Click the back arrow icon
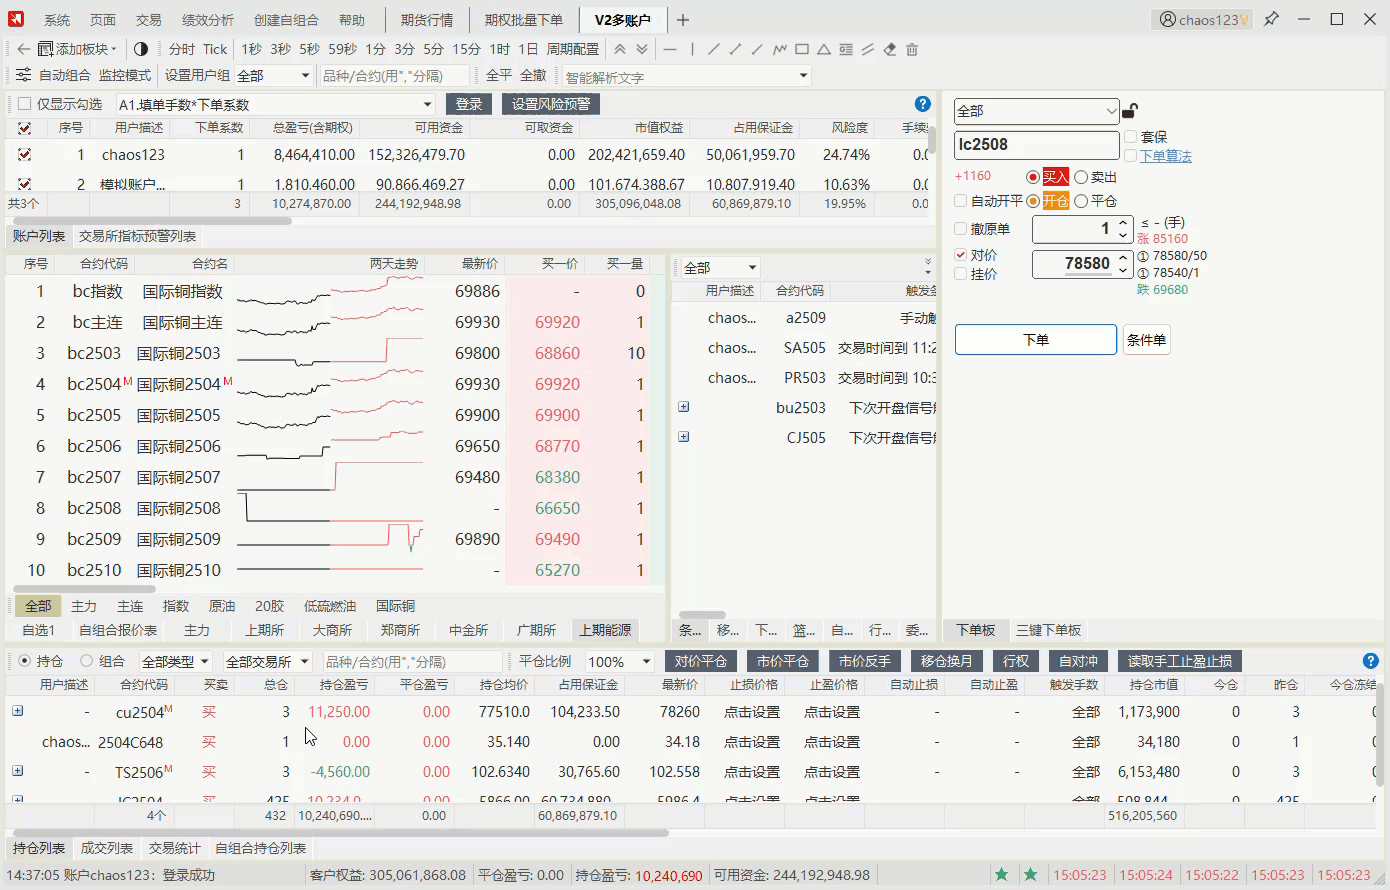The image size is (1390, 890). pyautogui.click(x=23, y=49)
